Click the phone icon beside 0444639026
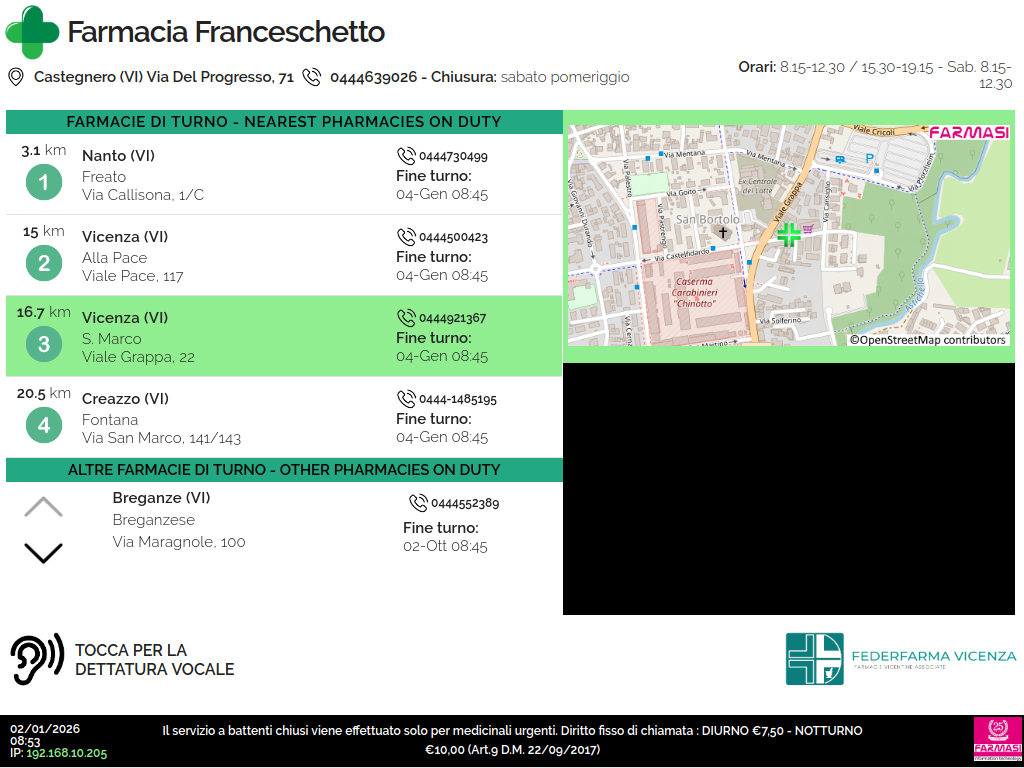The image size is (1024, 768). [312, 77]
